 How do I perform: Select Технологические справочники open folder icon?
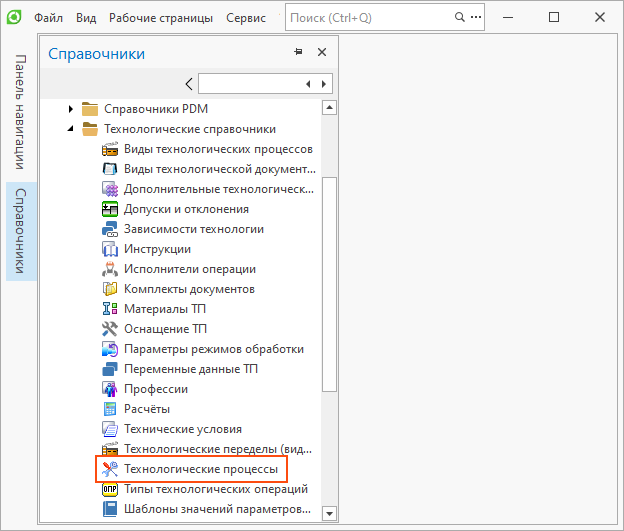(x=90, y=129)
